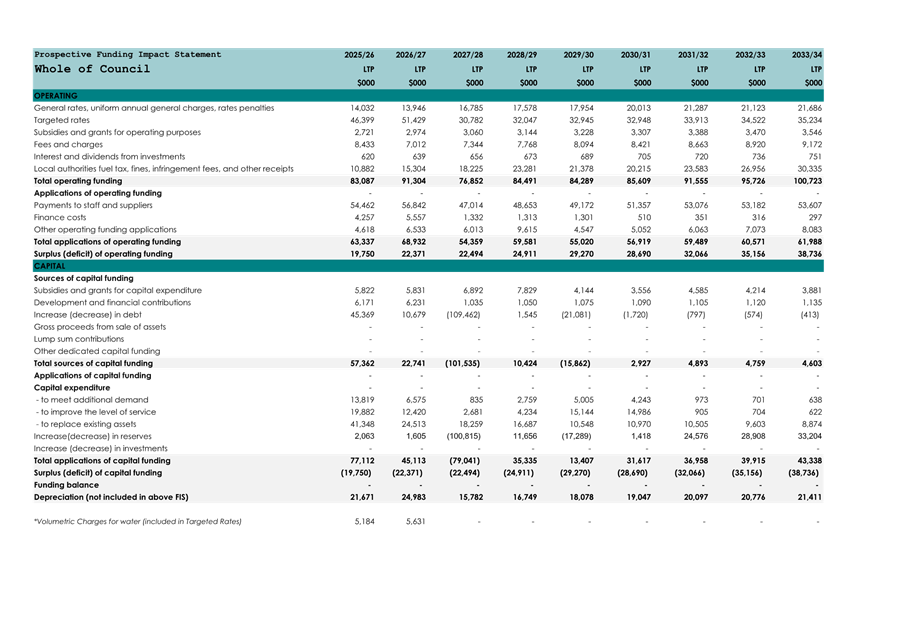907x626 pixels.
Task: Select the 'Increase(decrease) in reserves' row label
Action: click(x=93, y=436)
